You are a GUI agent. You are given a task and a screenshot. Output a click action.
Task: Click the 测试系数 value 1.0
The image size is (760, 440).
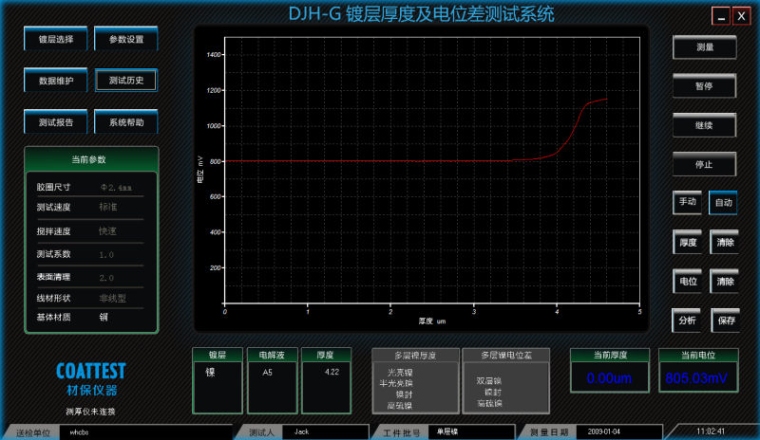[107, 255]
